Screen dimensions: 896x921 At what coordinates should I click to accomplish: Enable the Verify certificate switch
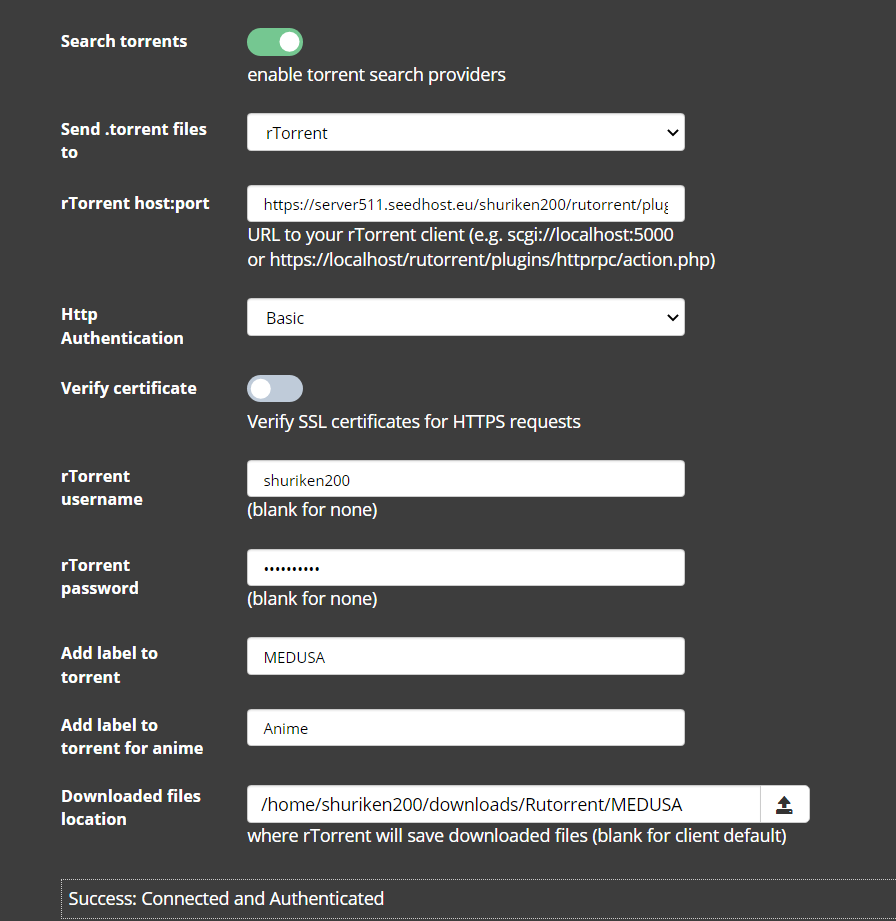click(x=274, y=388)
